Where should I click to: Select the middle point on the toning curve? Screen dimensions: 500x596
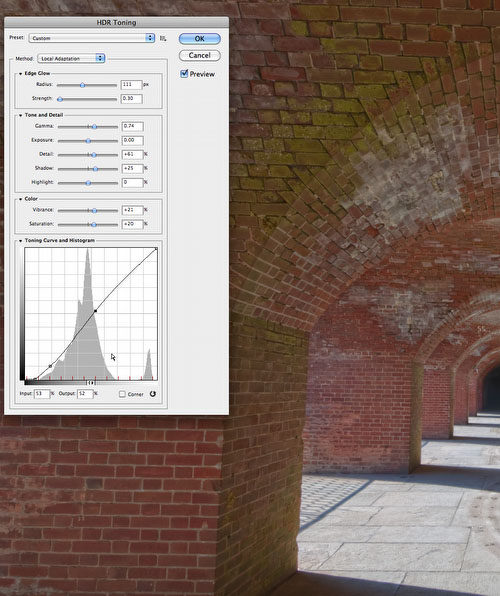point(95,311)
